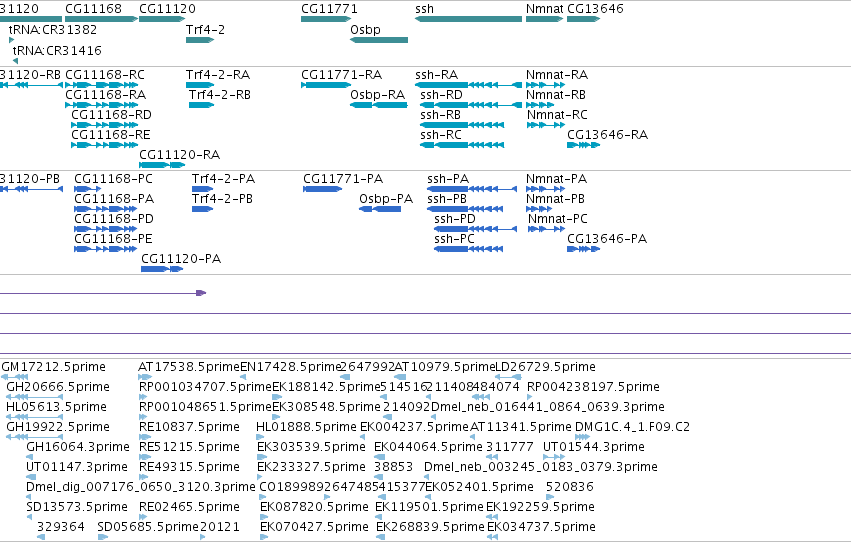The image size is (851, 542).
Task: Click the purple arrow-ended feature line
Action: [x=103, y=293]
